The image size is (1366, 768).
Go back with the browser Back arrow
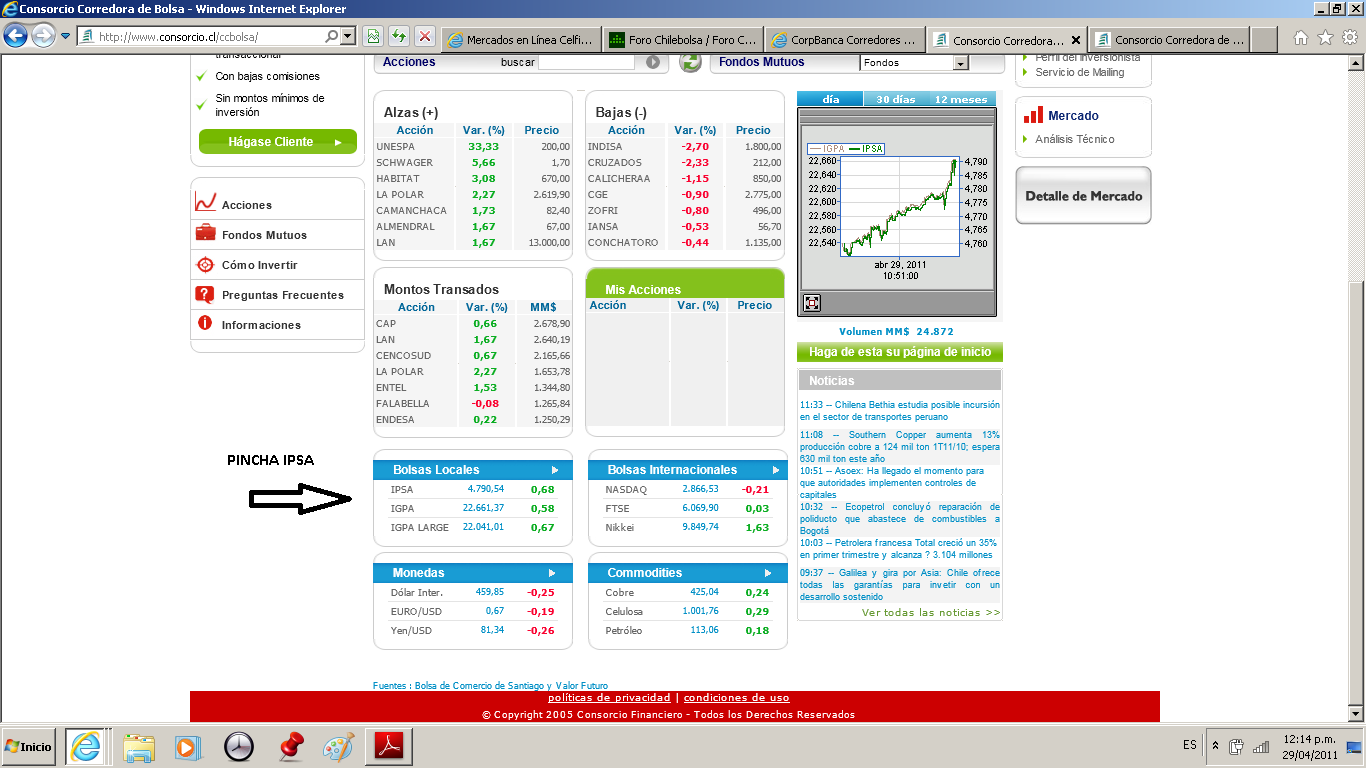16,37
